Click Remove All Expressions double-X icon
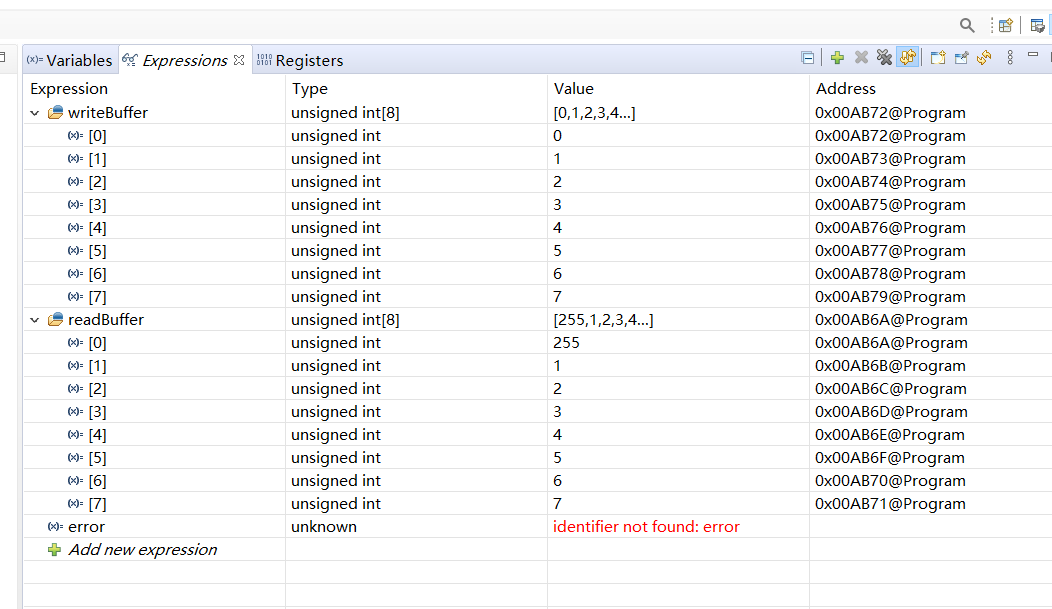This screenshot has height=609, width=1052. click(x=884, y=58)
